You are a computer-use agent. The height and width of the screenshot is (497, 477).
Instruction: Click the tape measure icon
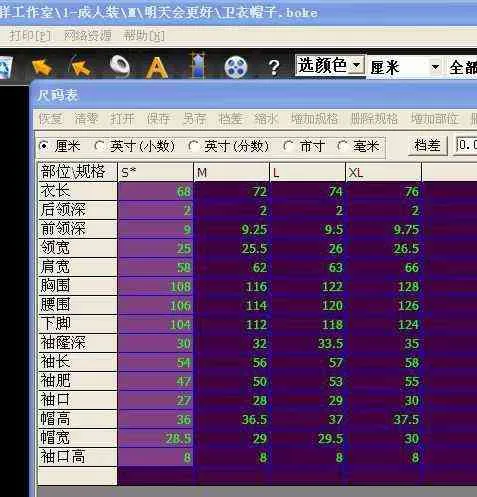(x=119, y=66)
